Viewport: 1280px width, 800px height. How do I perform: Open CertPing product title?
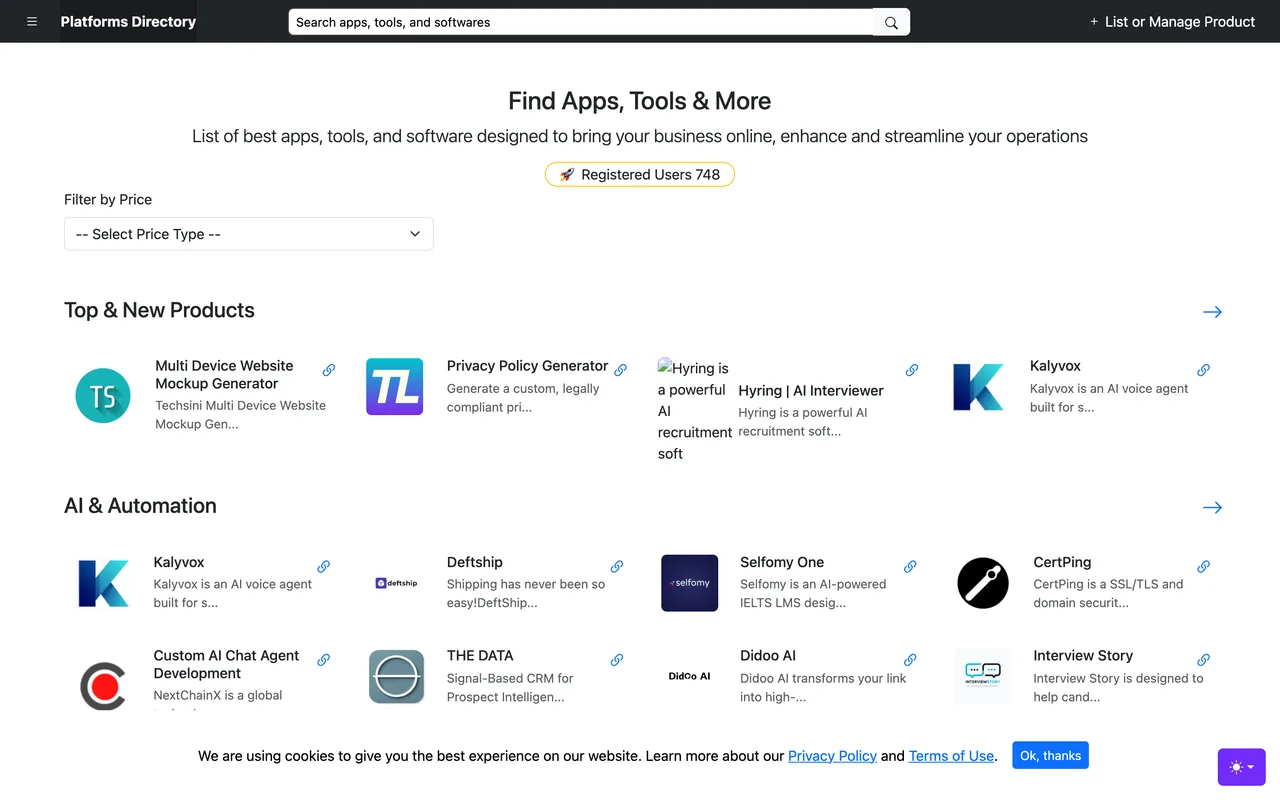(1062, 562)
